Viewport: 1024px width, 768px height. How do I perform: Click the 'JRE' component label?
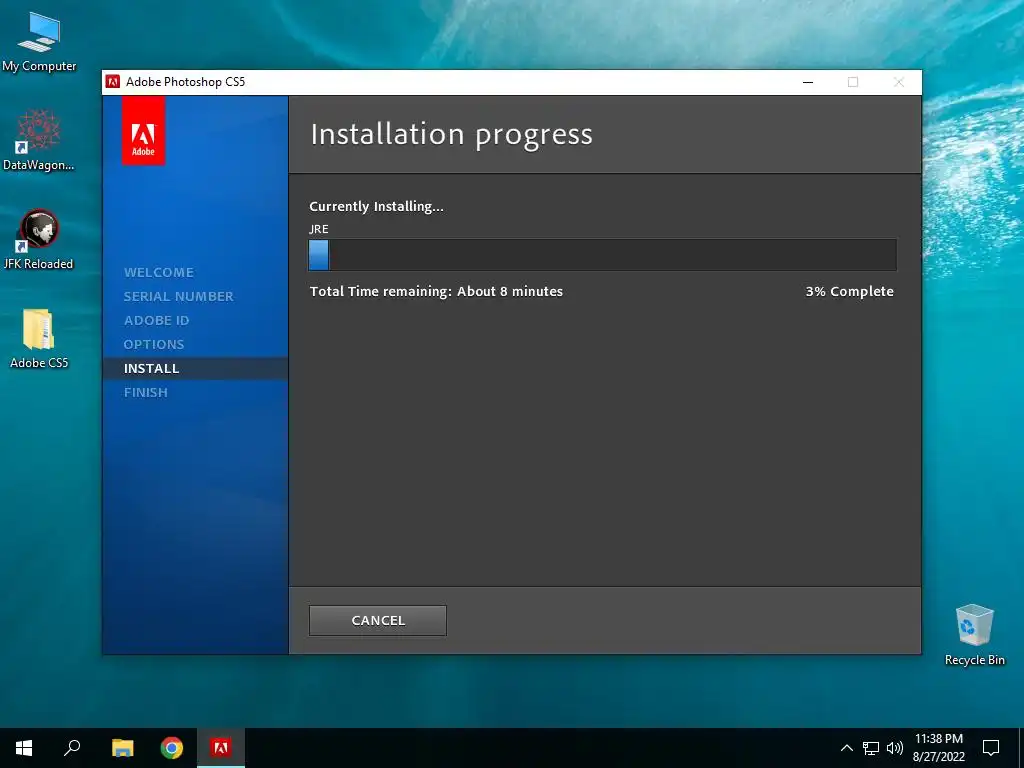(x=319, y=229)
